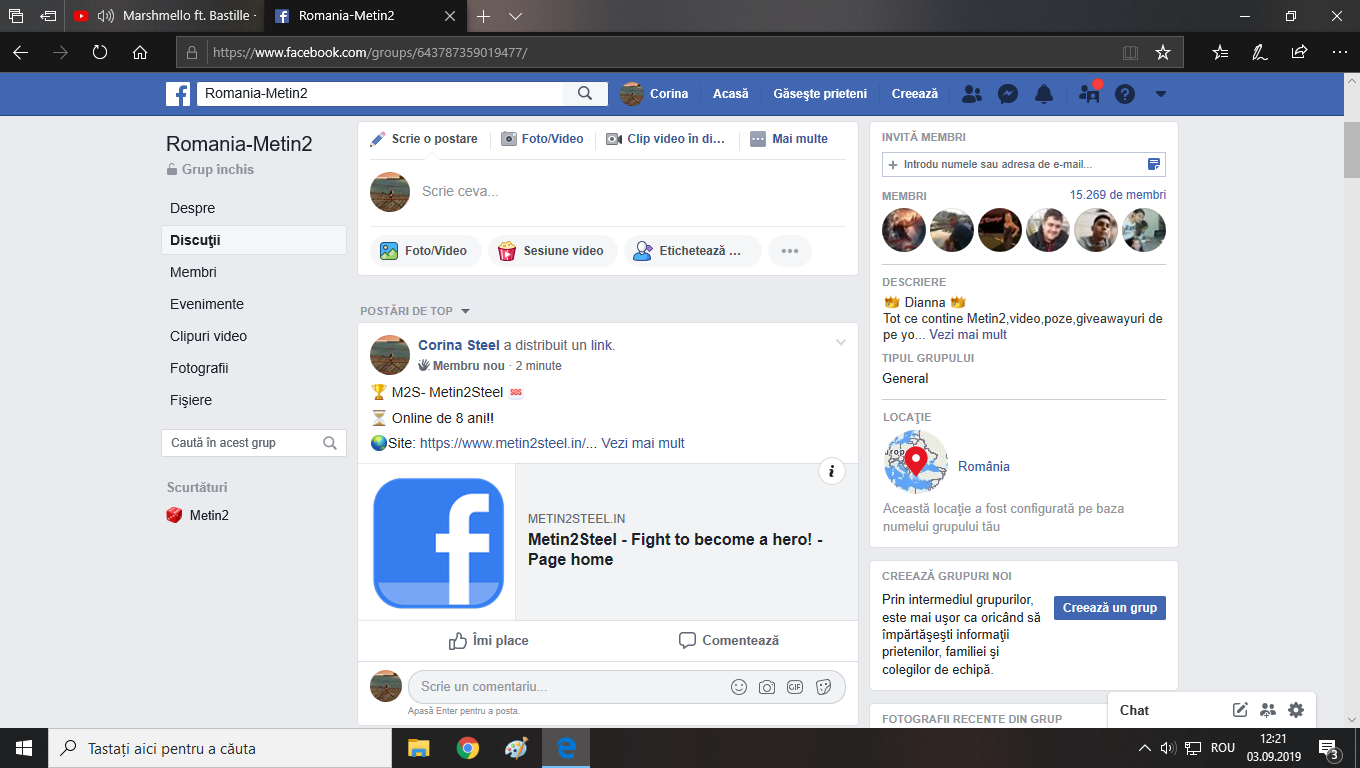Open the Edge favorites hub icon
1360x768 pixels.
[1220, 52]
